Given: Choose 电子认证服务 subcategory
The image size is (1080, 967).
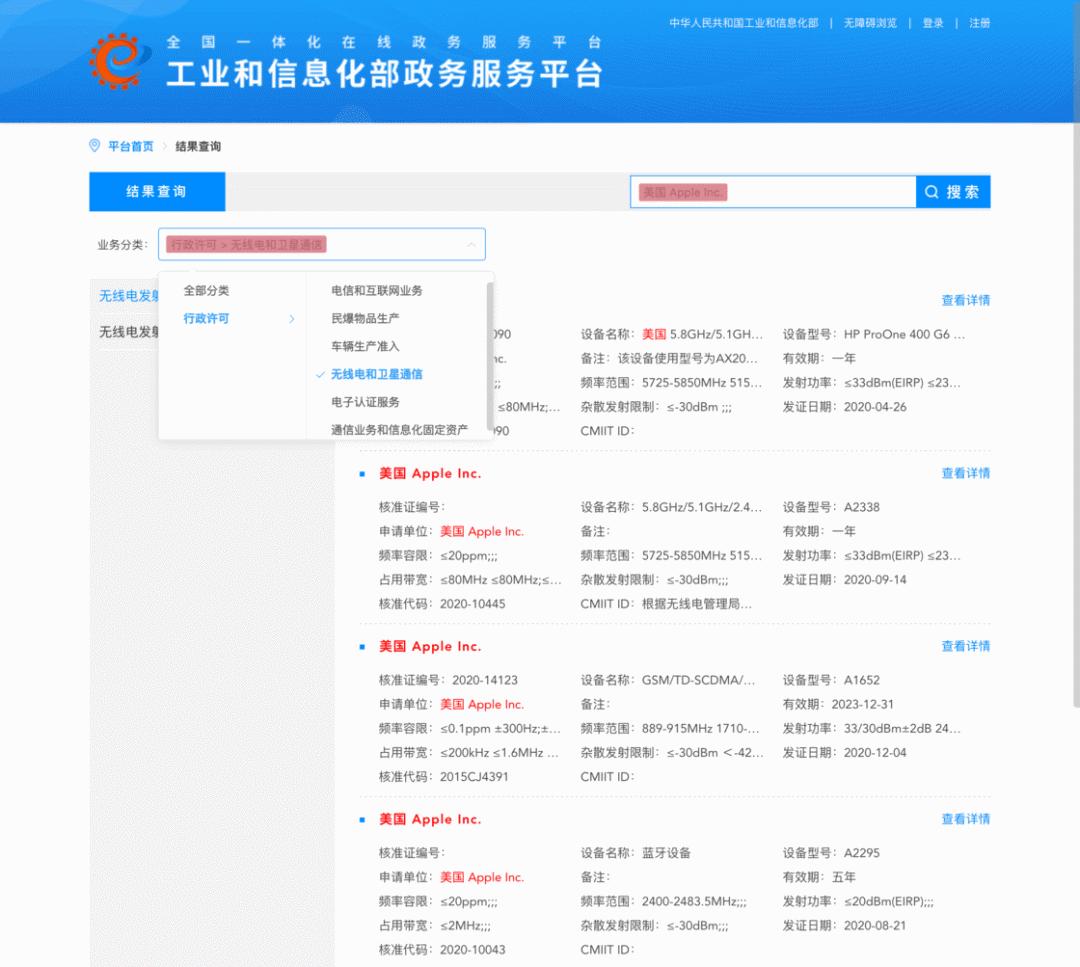Looking at the screenshot, I should 365,402.
